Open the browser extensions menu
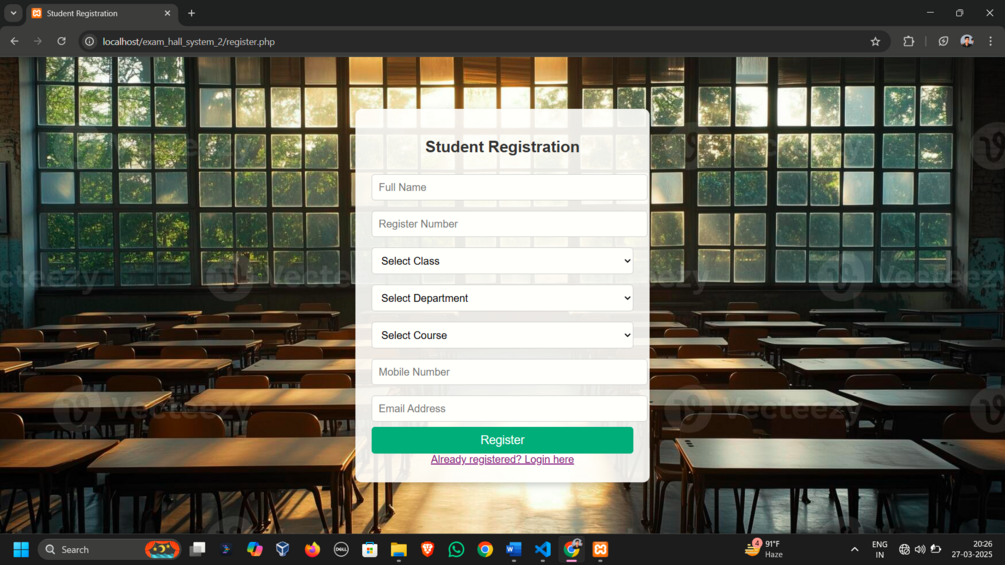1005x565 pixels. [x=908, y=42]
